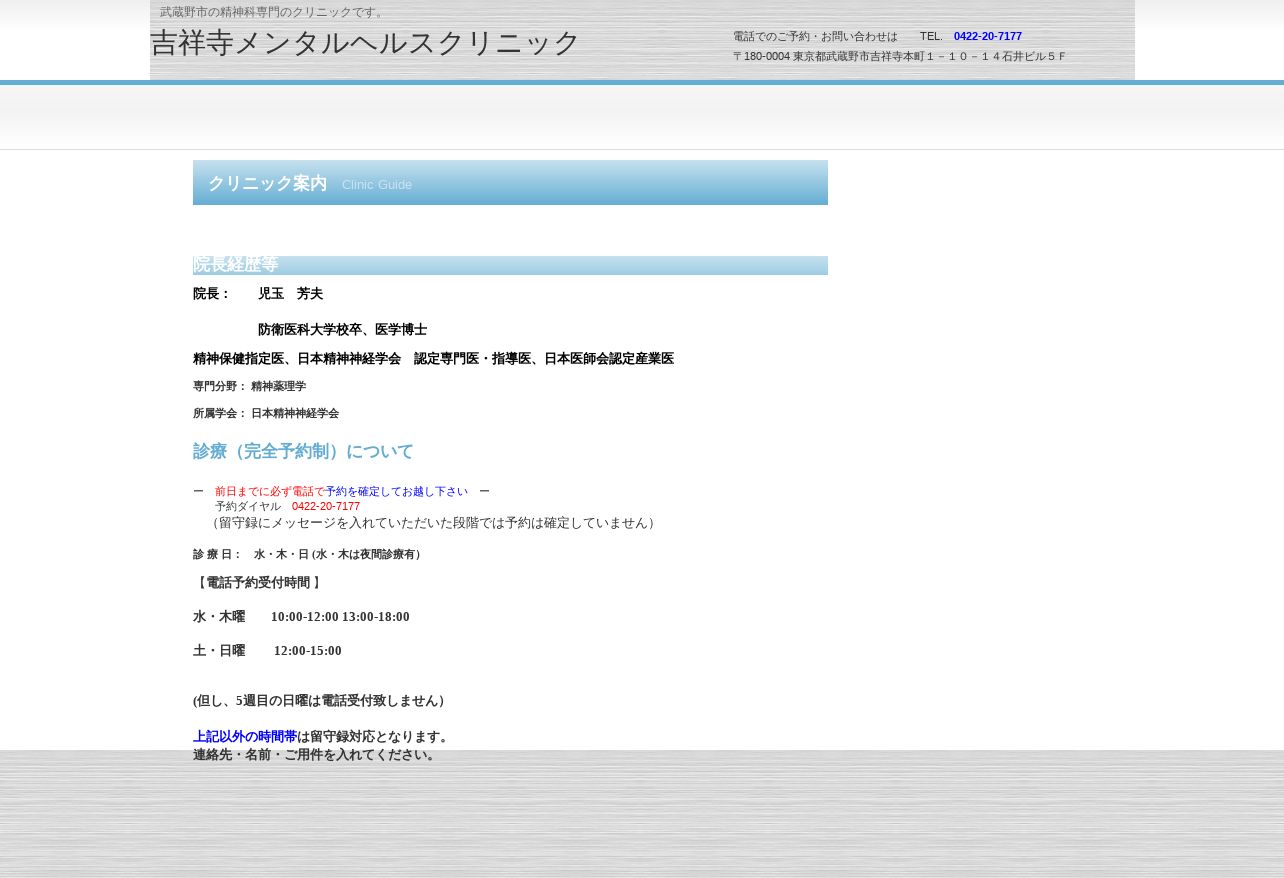The image size is (1284, 878).
Task: Click the header phone number 0422-20-7177
Action: (x=987, y=36)
